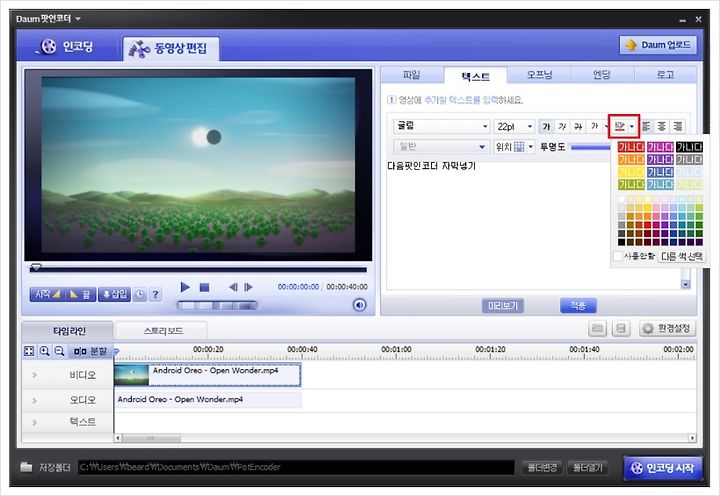Align subtitle text to the right
The width and height of the screenshot is (720, 496).
coord(677,126)
